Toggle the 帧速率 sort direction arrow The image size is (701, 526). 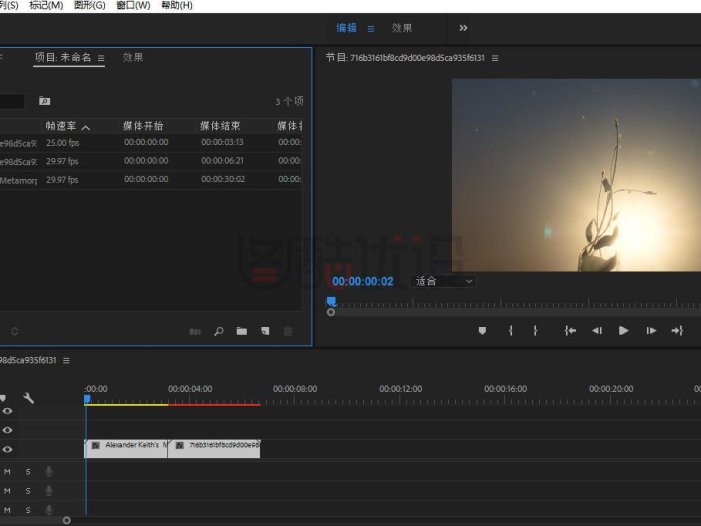(x=86, y=127)
